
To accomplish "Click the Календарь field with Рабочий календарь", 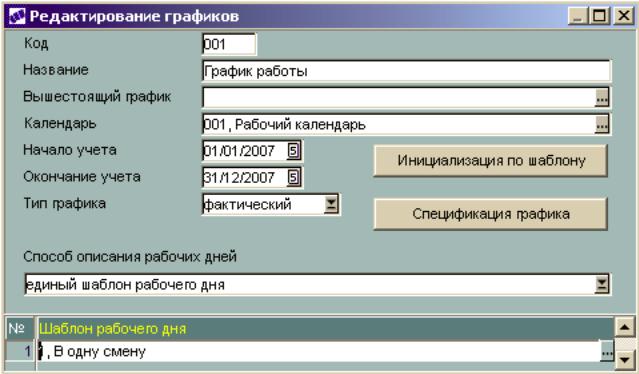I will coord(399,124).
